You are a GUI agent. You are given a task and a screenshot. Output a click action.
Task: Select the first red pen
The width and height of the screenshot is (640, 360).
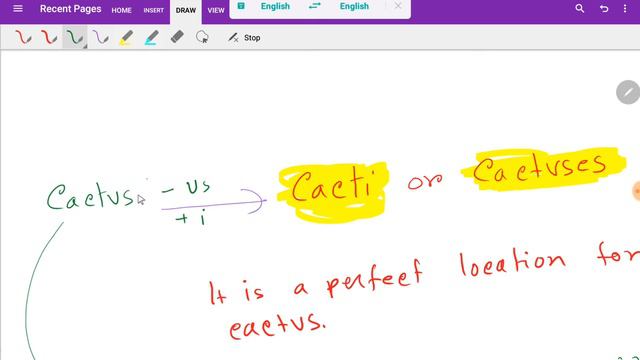(23, 37)
